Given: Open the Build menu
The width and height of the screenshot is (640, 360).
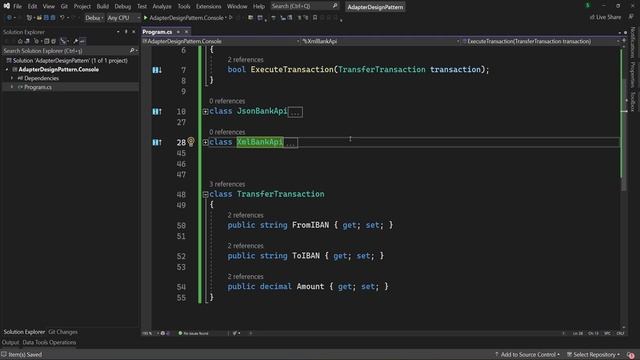Looking at the screenshot, I should point(102,6).
